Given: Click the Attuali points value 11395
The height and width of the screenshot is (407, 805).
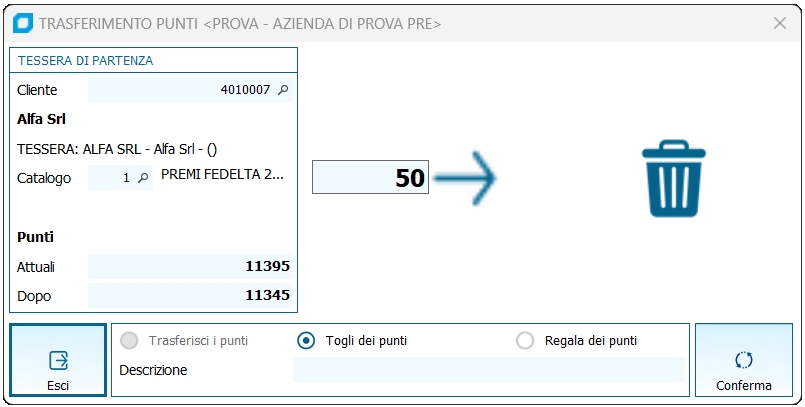Looking at the screenshot, I should click(190, 267).
